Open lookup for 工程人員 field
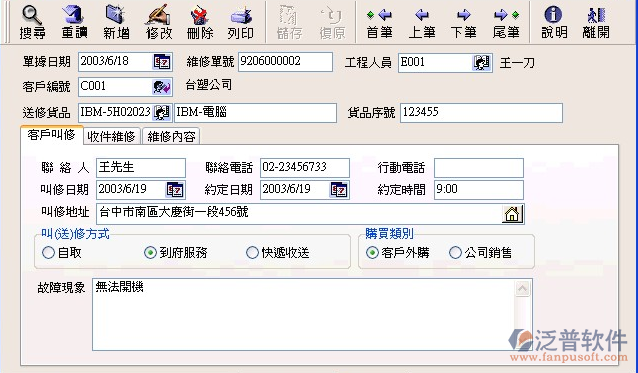638x373 pixels. [481, 63]
